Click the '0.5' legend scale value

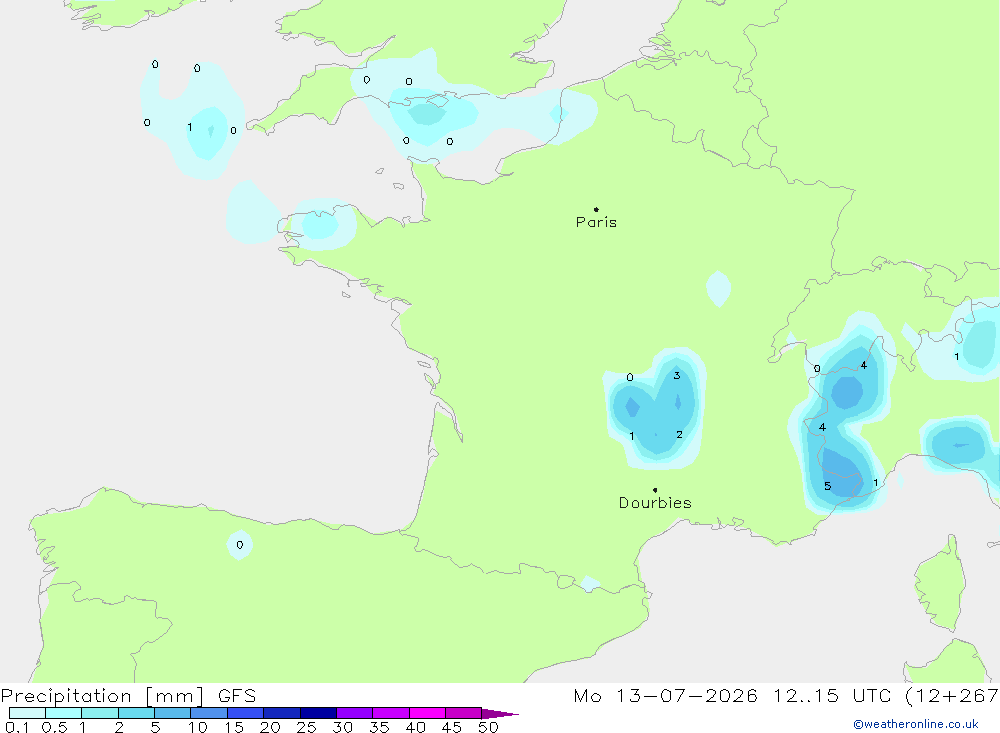pos(54,727)
